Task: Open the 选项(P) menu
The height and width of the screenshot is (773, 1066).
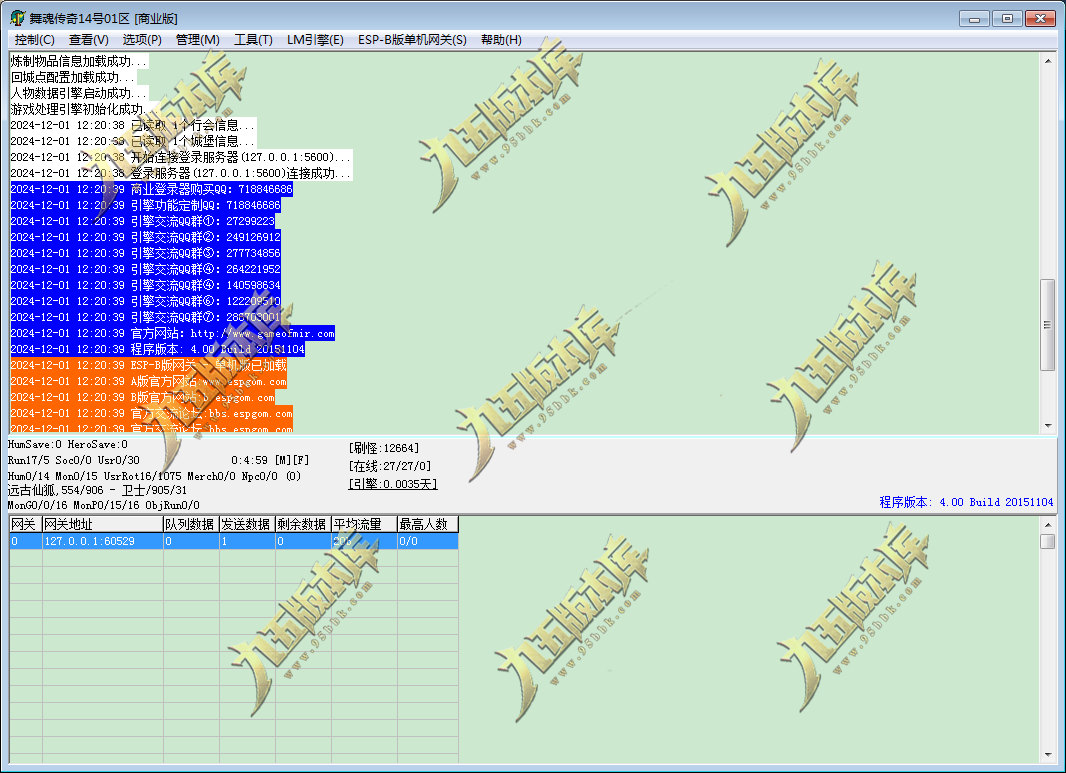Action: 142,40
